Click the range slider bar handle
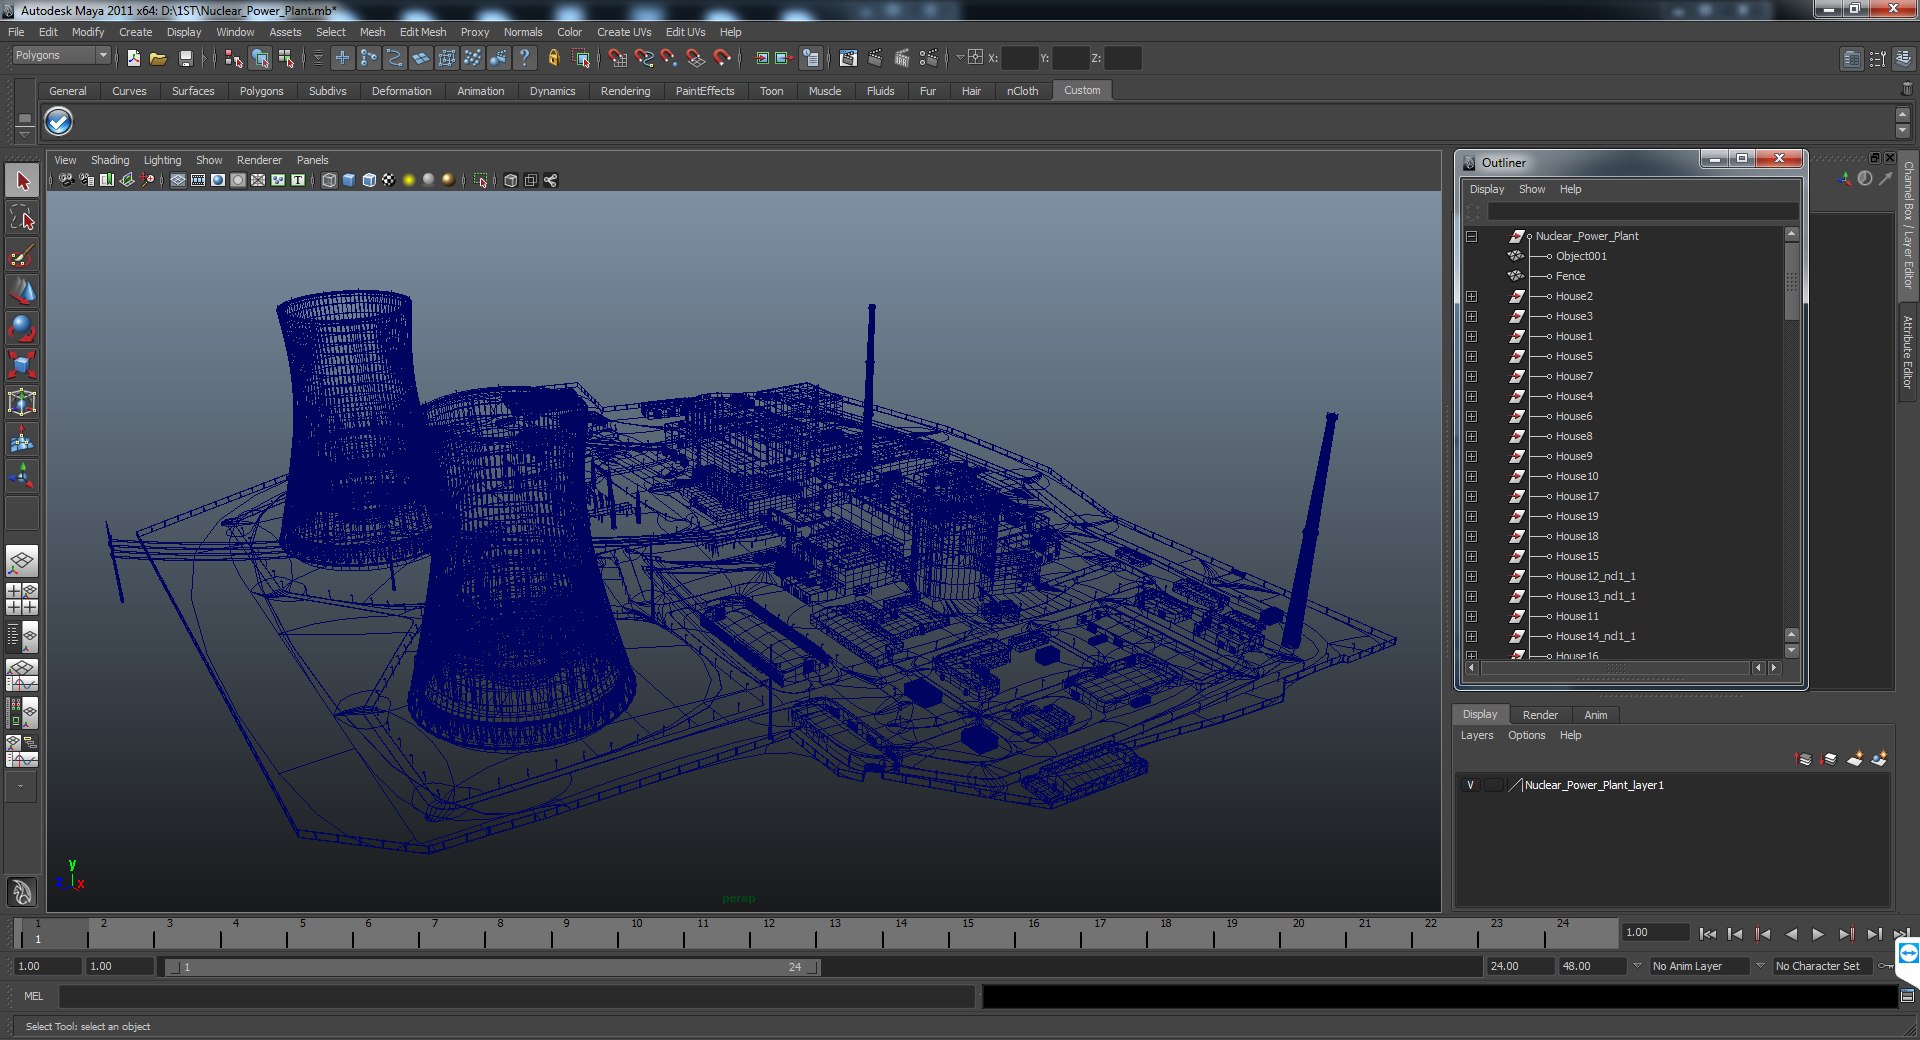 [x=495, y=967]
